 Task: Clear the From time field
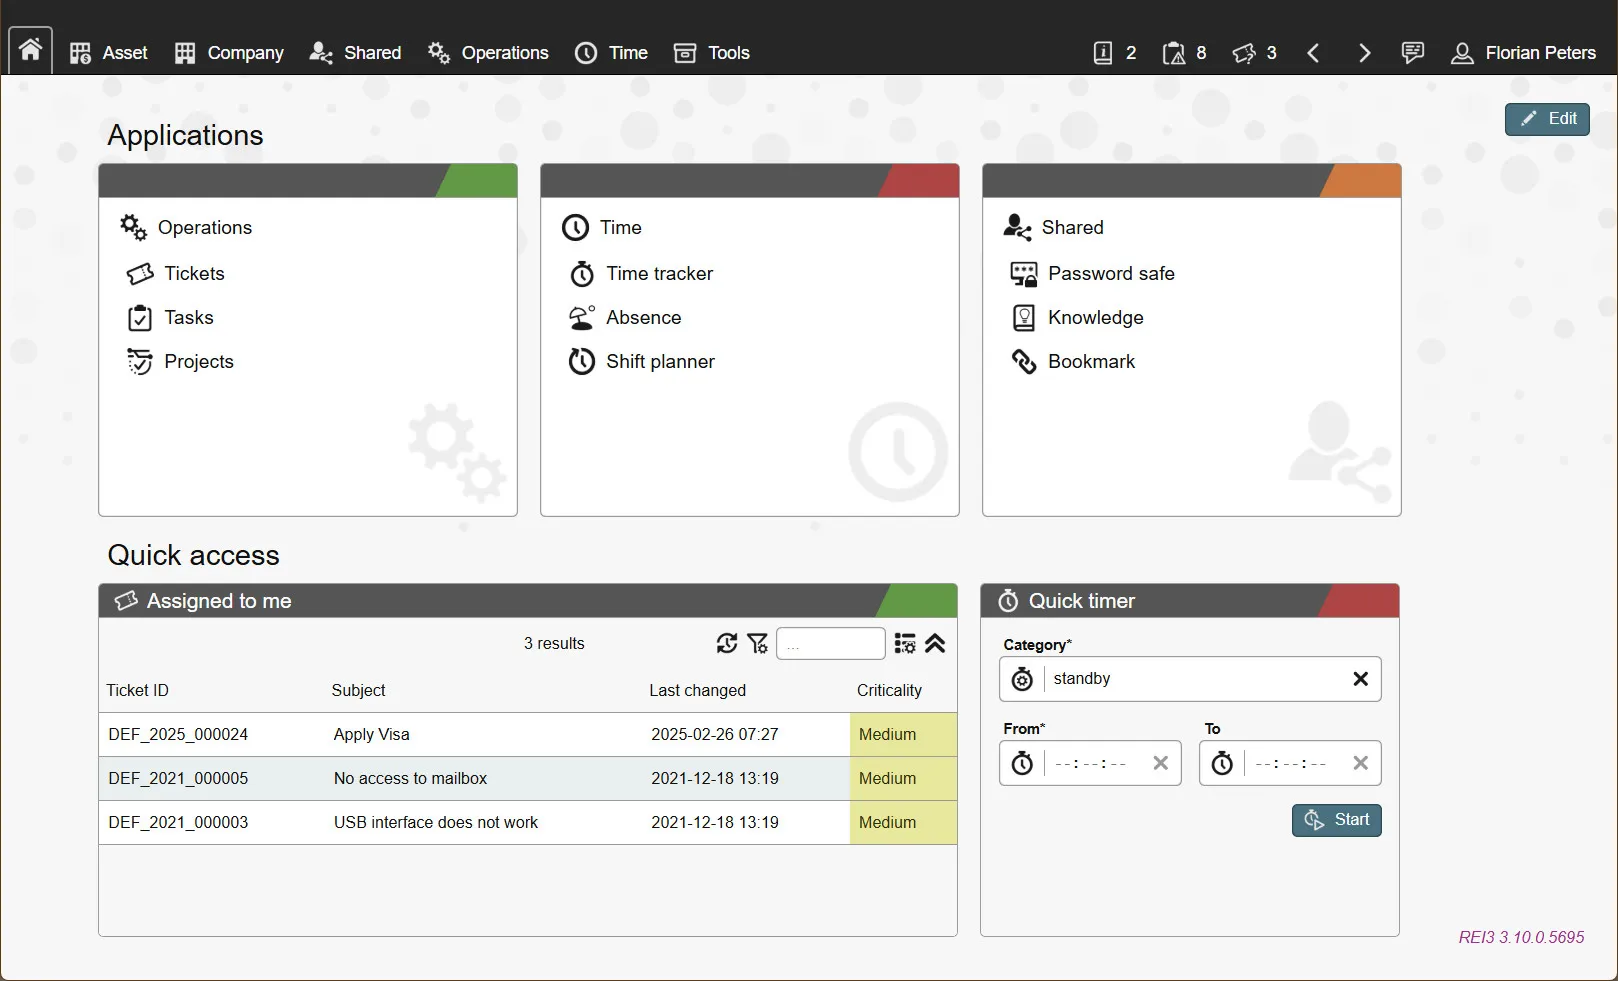tap(1160, 763)
